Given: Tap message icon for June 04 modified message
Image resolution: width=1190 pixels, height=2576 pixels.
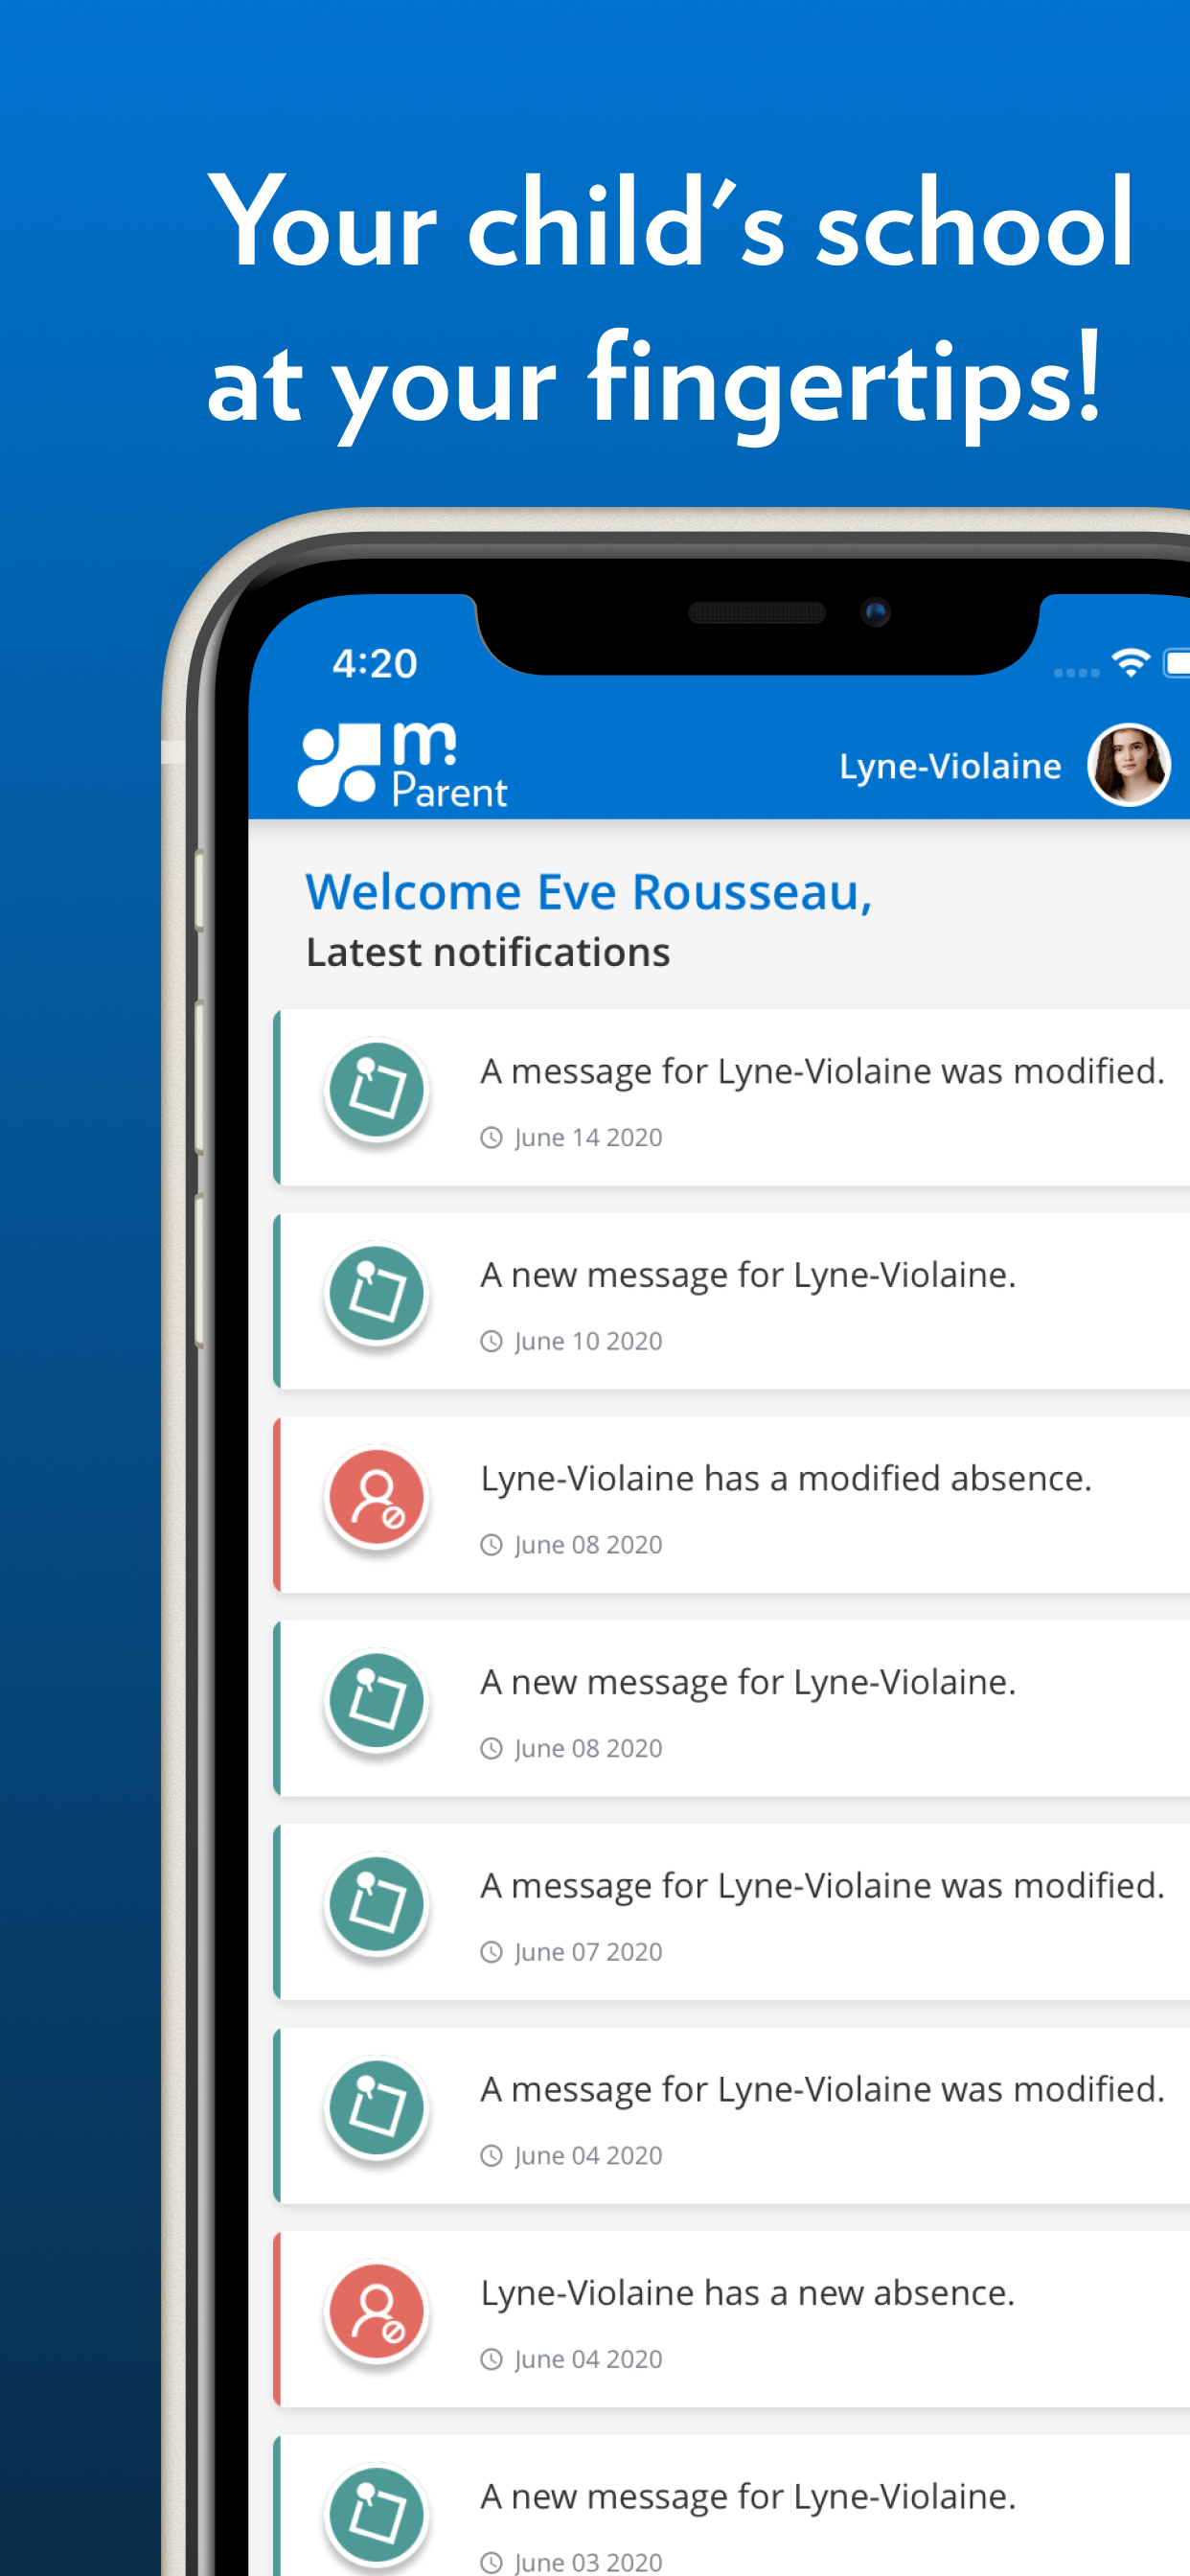Looking at the screenshot, I should [377, 2109].
